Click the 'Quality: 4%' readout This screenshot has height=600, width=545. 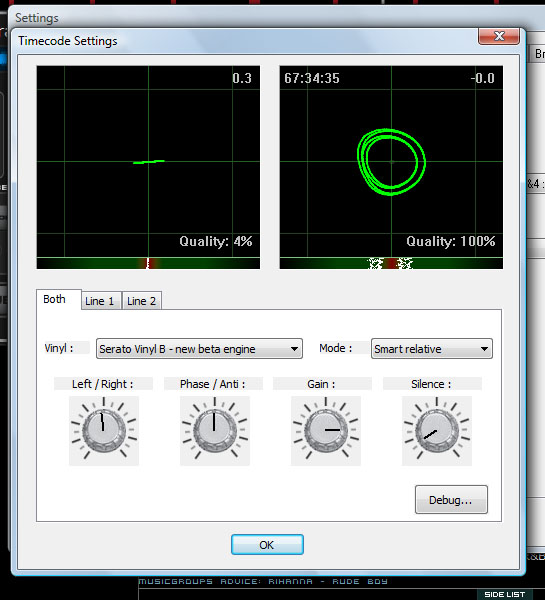pyautogui.click(x=215, y=241)
